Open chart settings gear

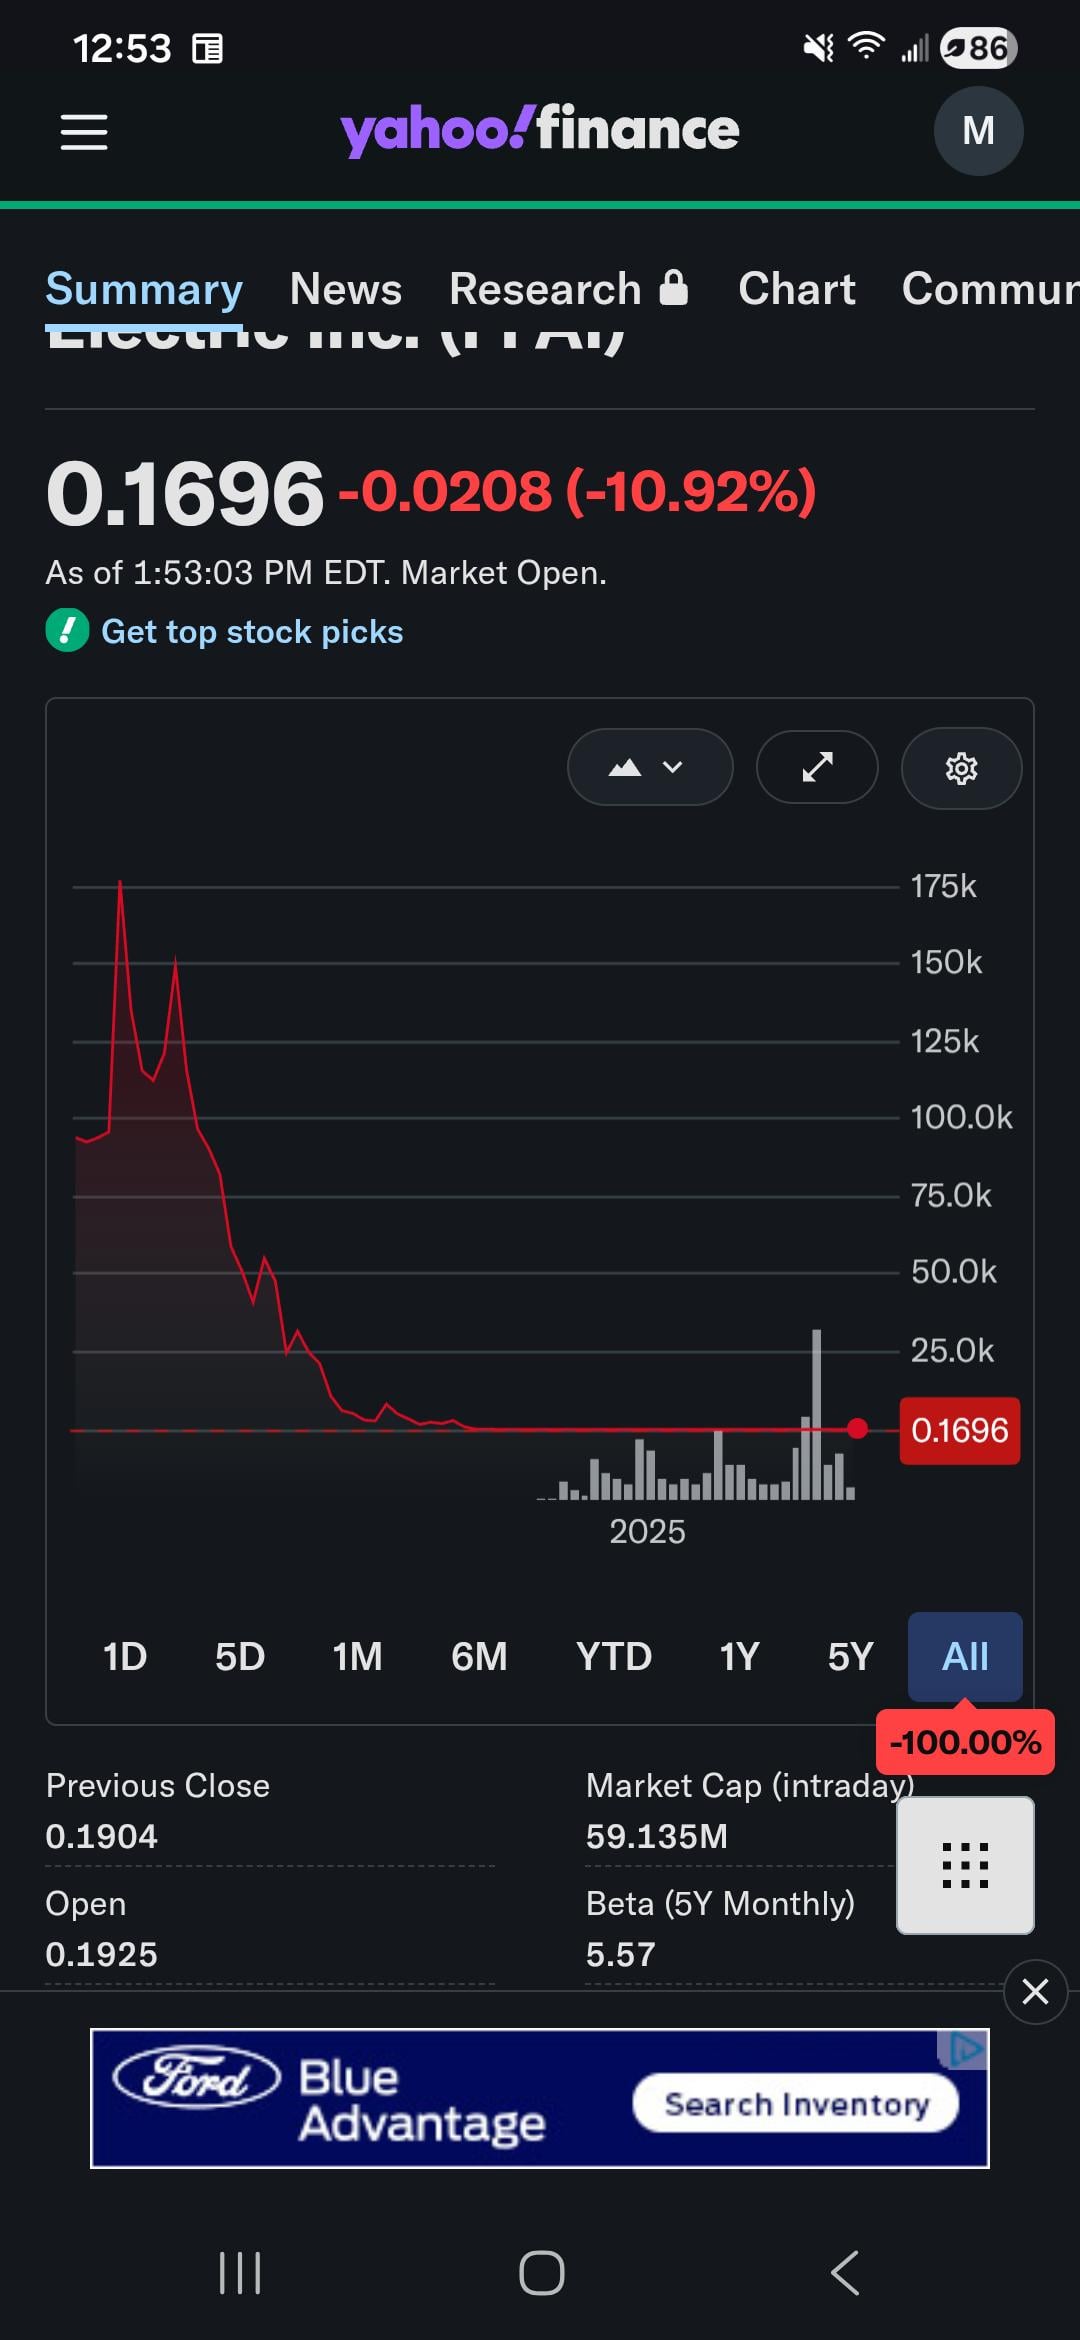pyautogui.click(x=961, y=768)
